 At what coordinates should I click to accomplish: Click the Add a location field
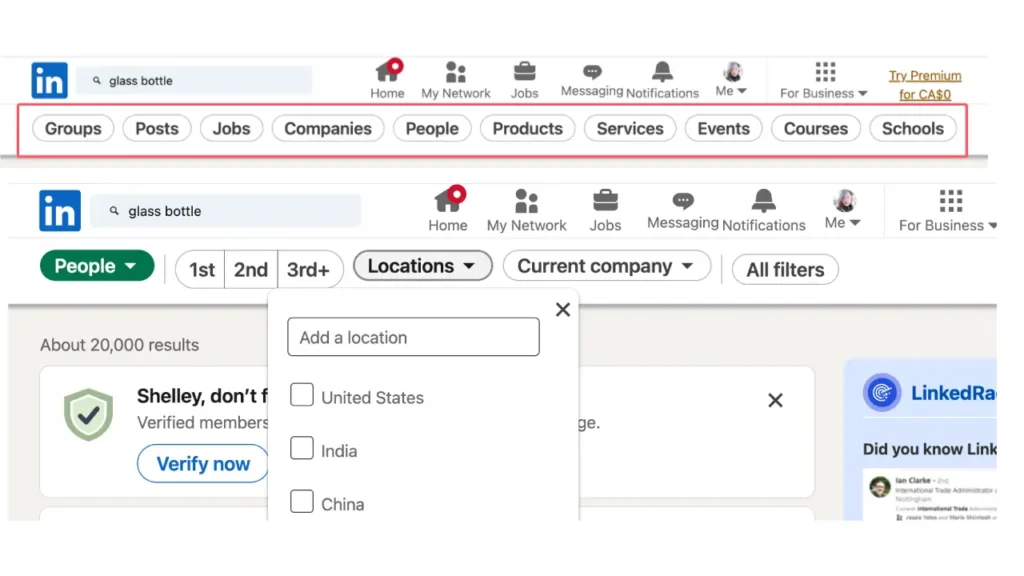413,337
